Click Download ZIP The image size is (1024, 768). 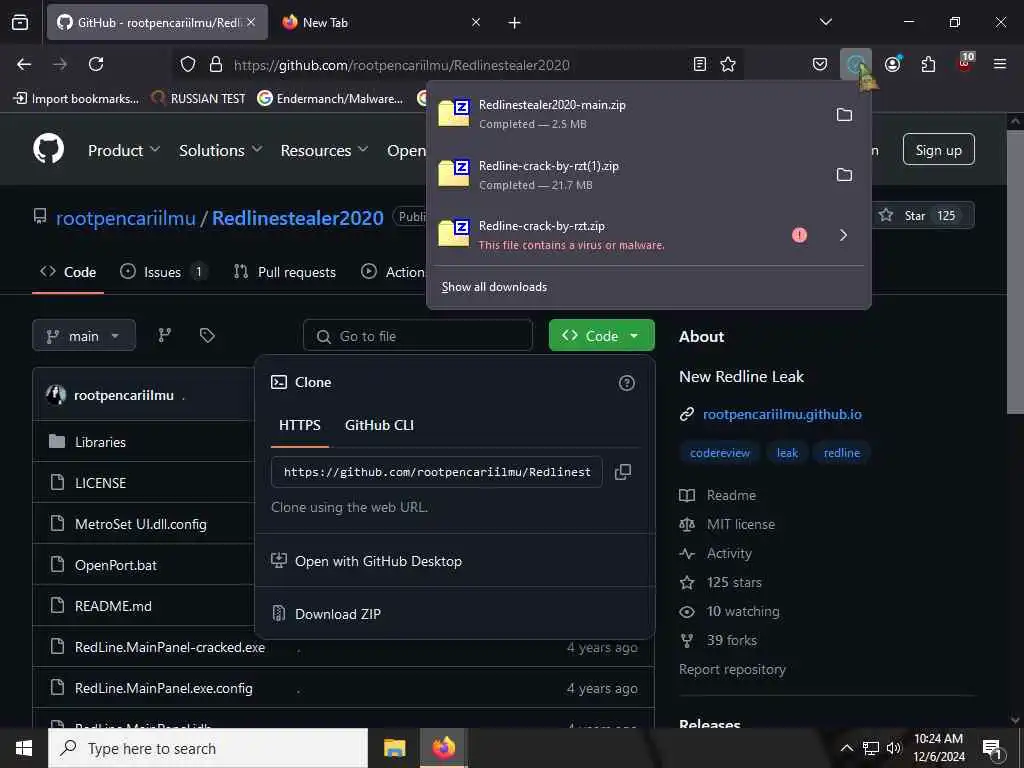tap(338, 615)
